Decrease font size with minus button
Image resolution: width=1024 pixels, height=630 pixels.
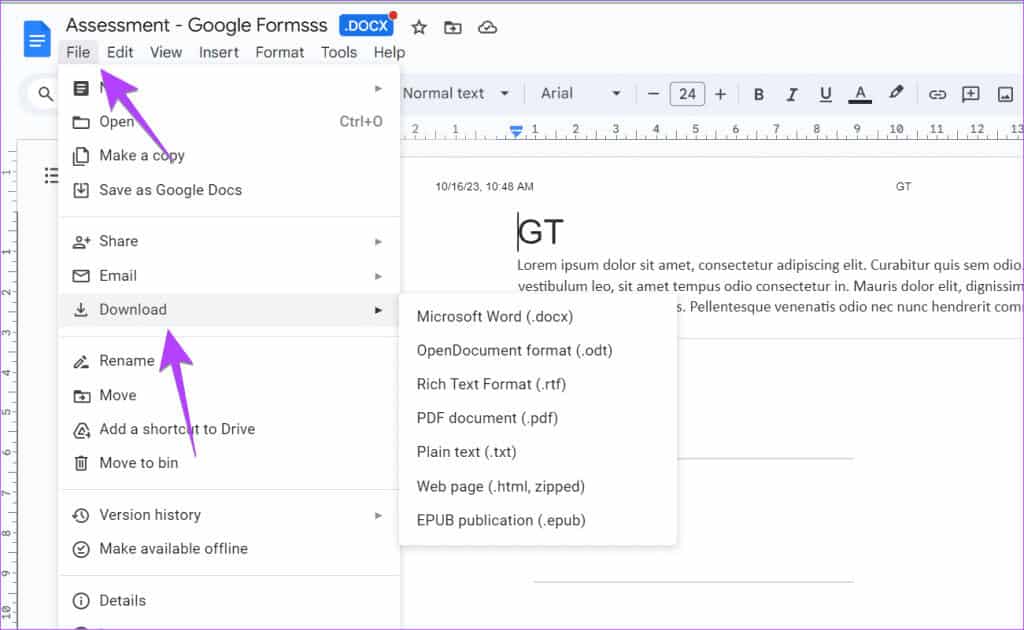653,94
